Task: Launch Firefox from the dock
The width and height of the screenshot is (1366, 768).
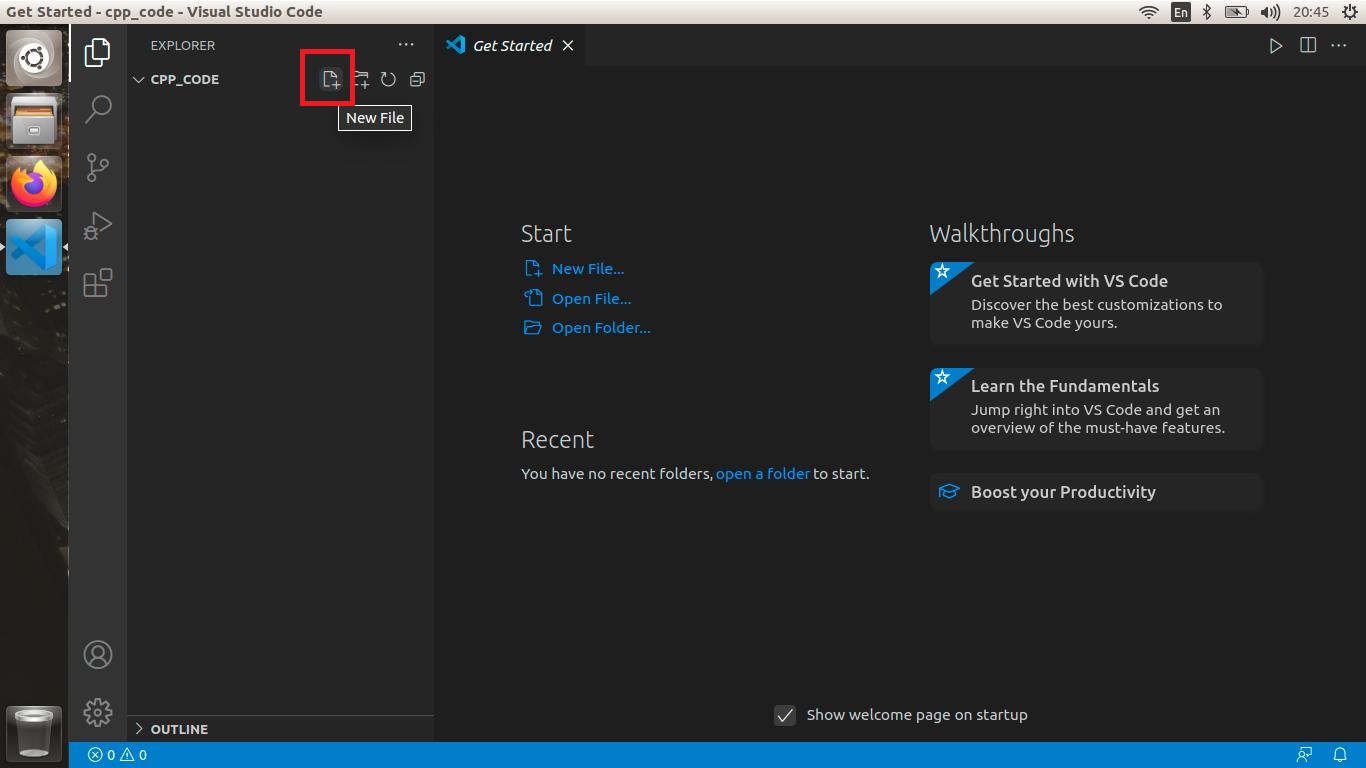Action: pyautogui.click(x=34, y=184)
